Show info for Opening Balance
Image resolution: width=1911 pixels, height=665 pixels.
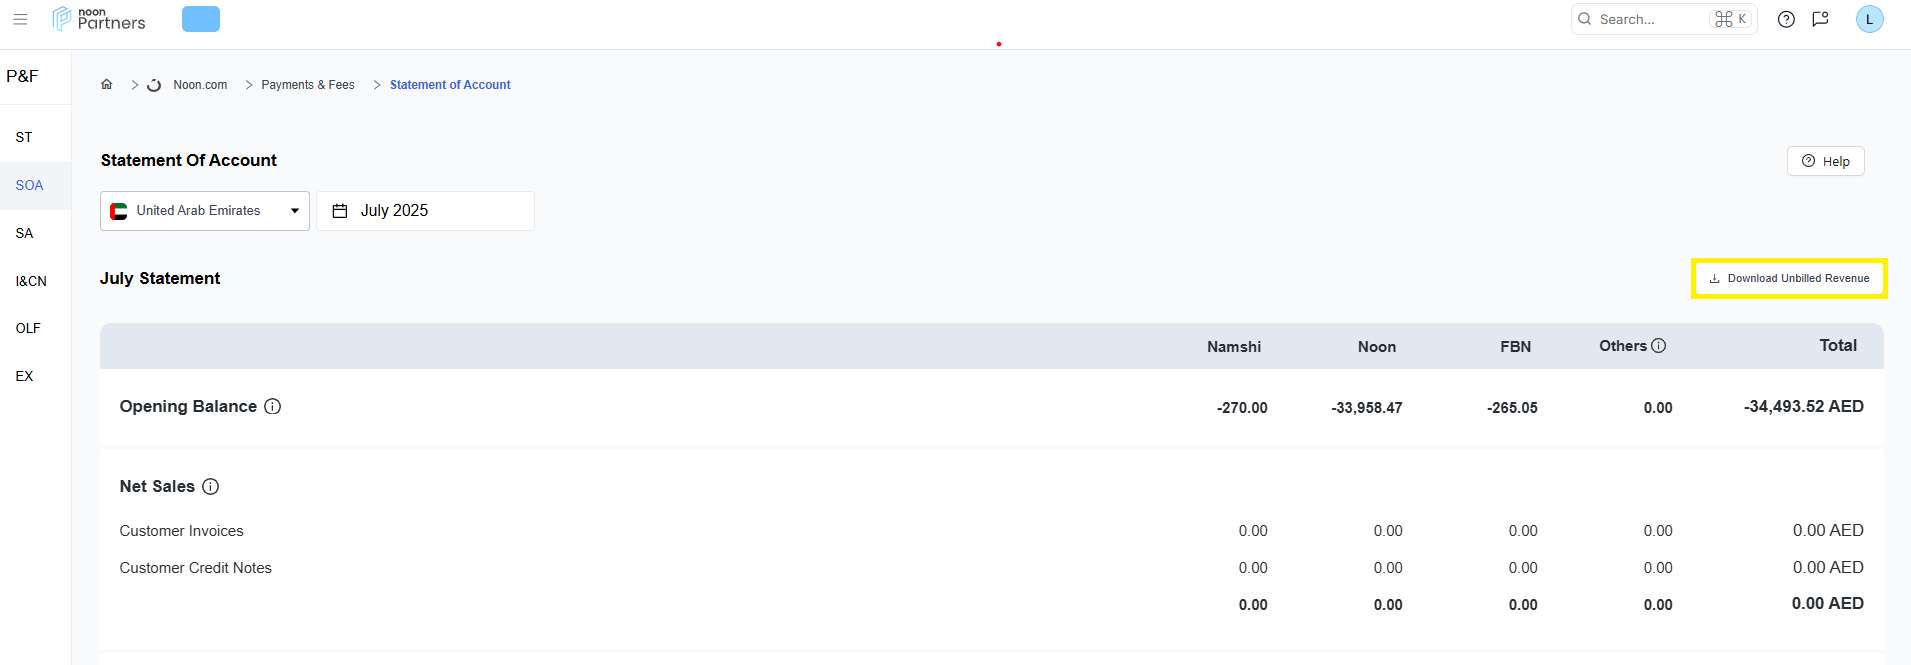(272, 406)
